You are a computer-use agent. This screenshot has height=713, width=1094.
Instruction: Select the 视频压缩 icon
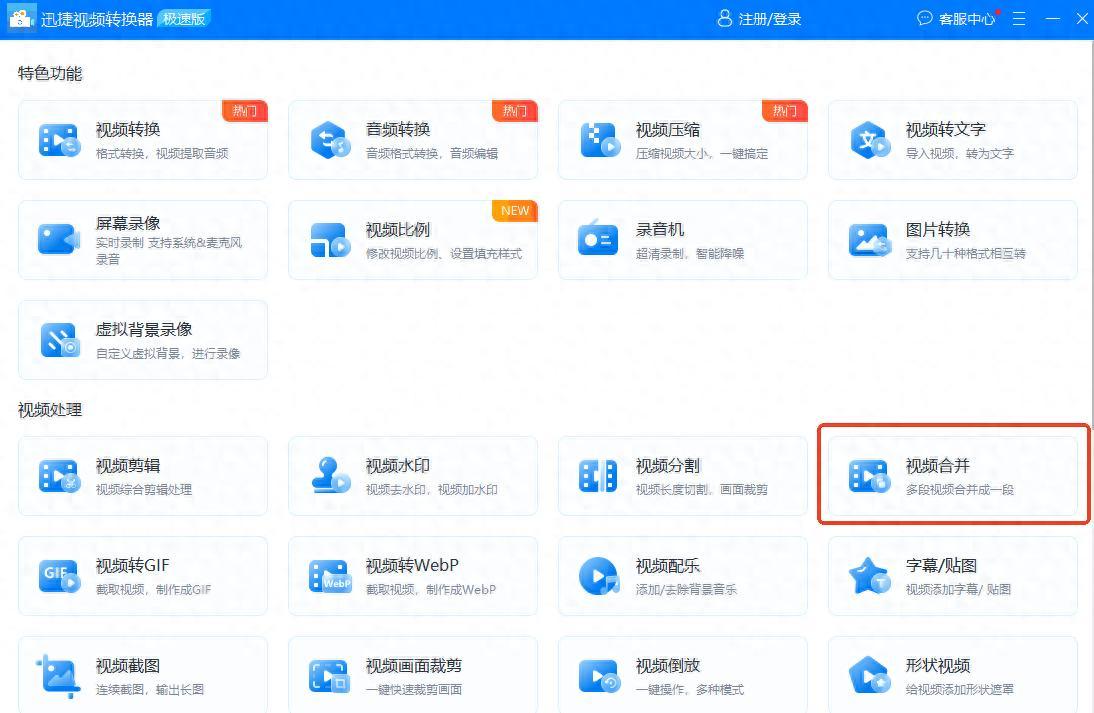599,140
